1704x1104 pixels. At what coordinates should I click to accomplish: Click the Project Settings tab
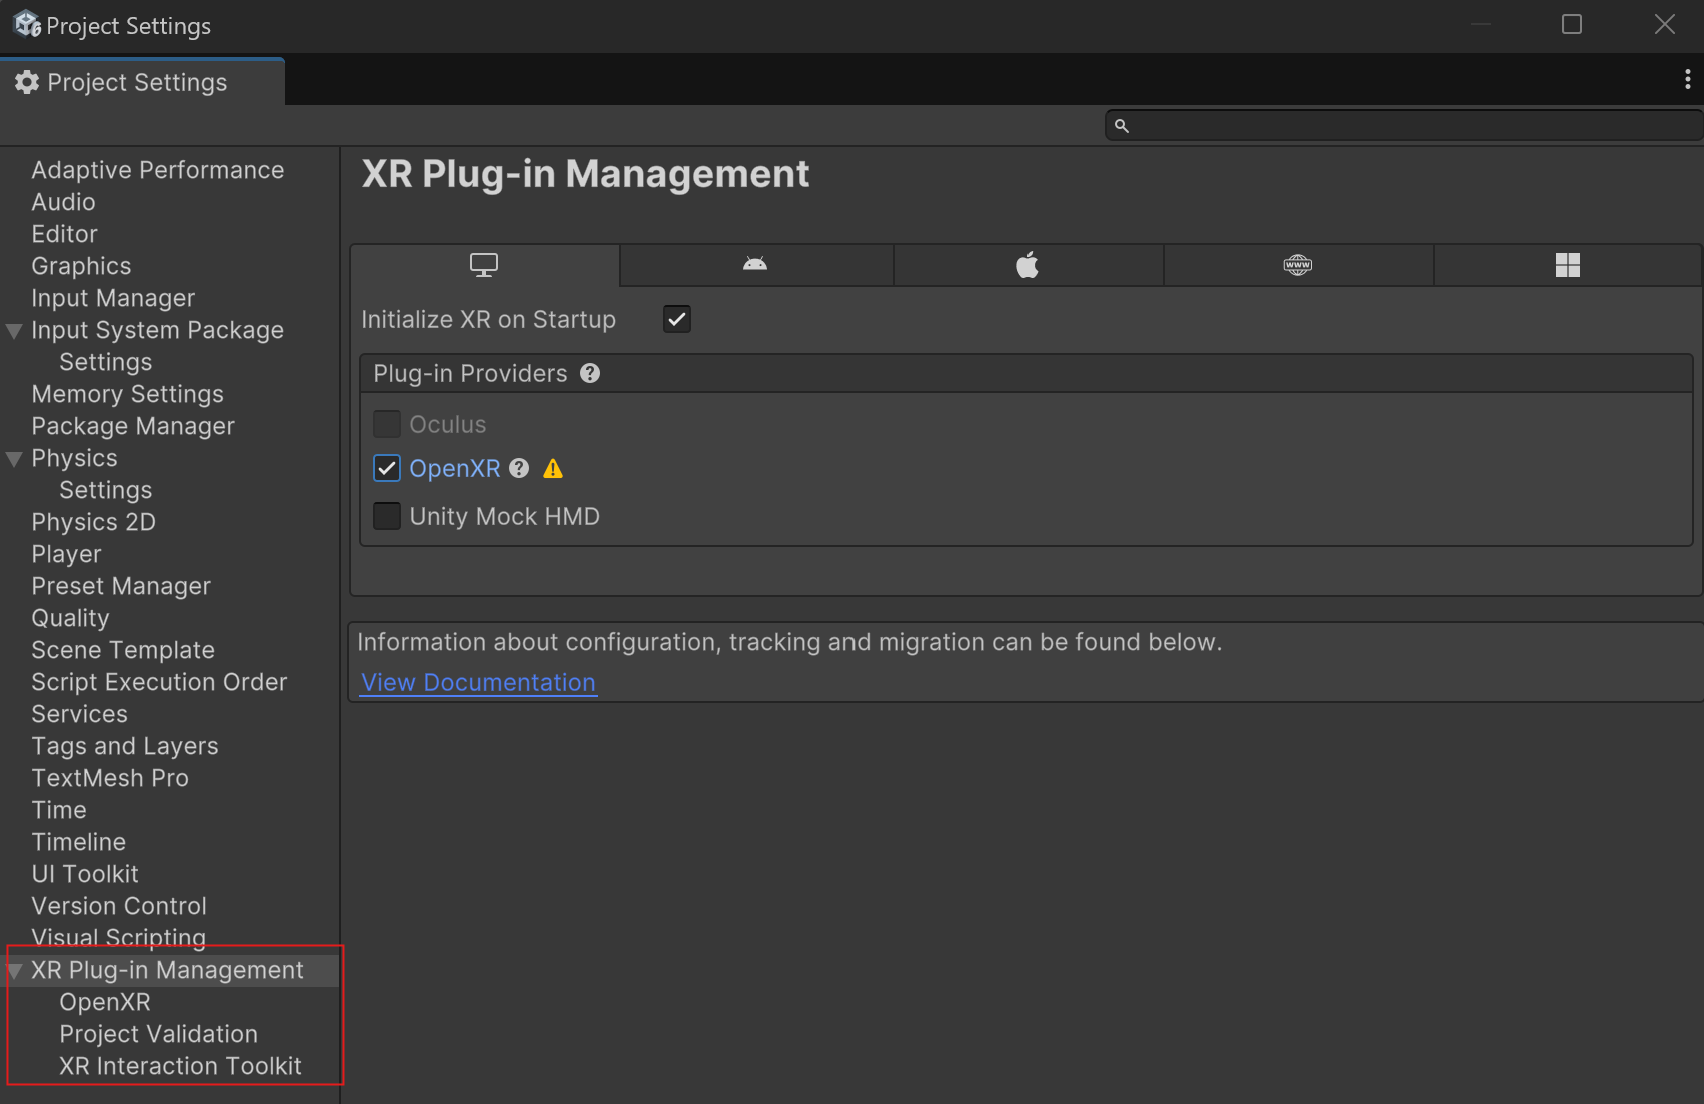[137, 82]
